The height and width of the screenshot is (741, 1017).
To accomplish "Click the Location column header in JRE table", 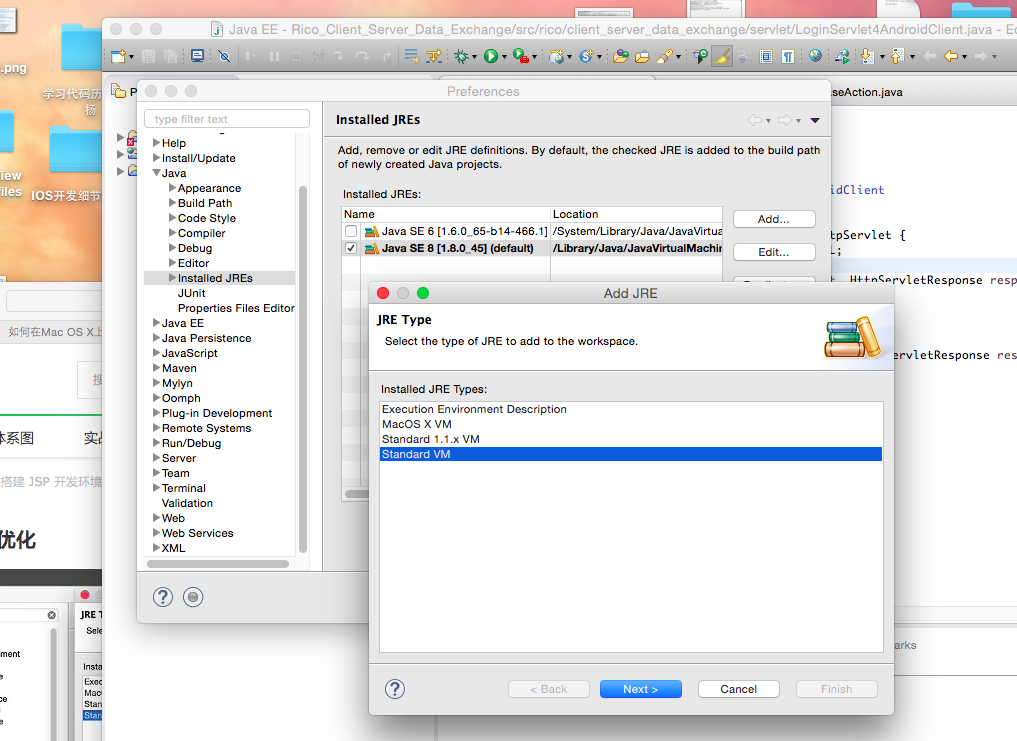I will [636, 214].
